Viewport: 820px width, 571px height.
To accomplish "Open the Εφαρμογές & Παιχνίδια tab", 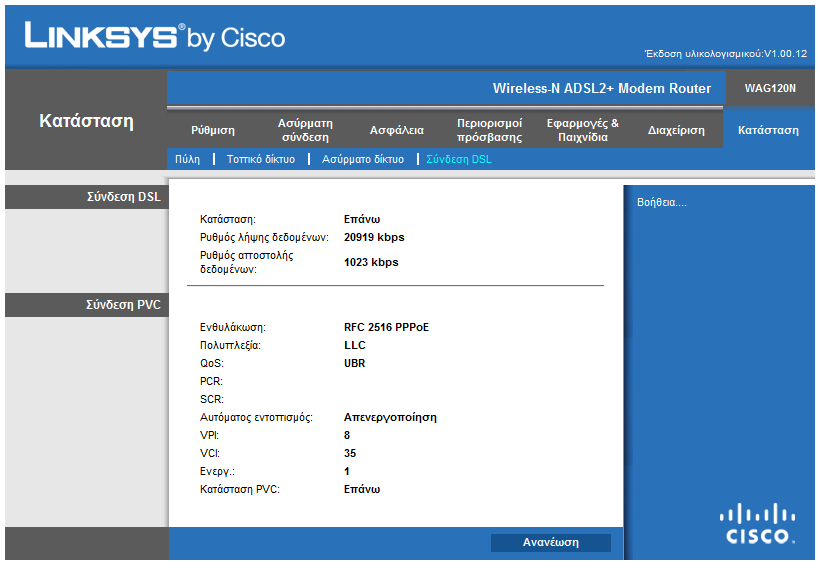I will pos(583,130).
